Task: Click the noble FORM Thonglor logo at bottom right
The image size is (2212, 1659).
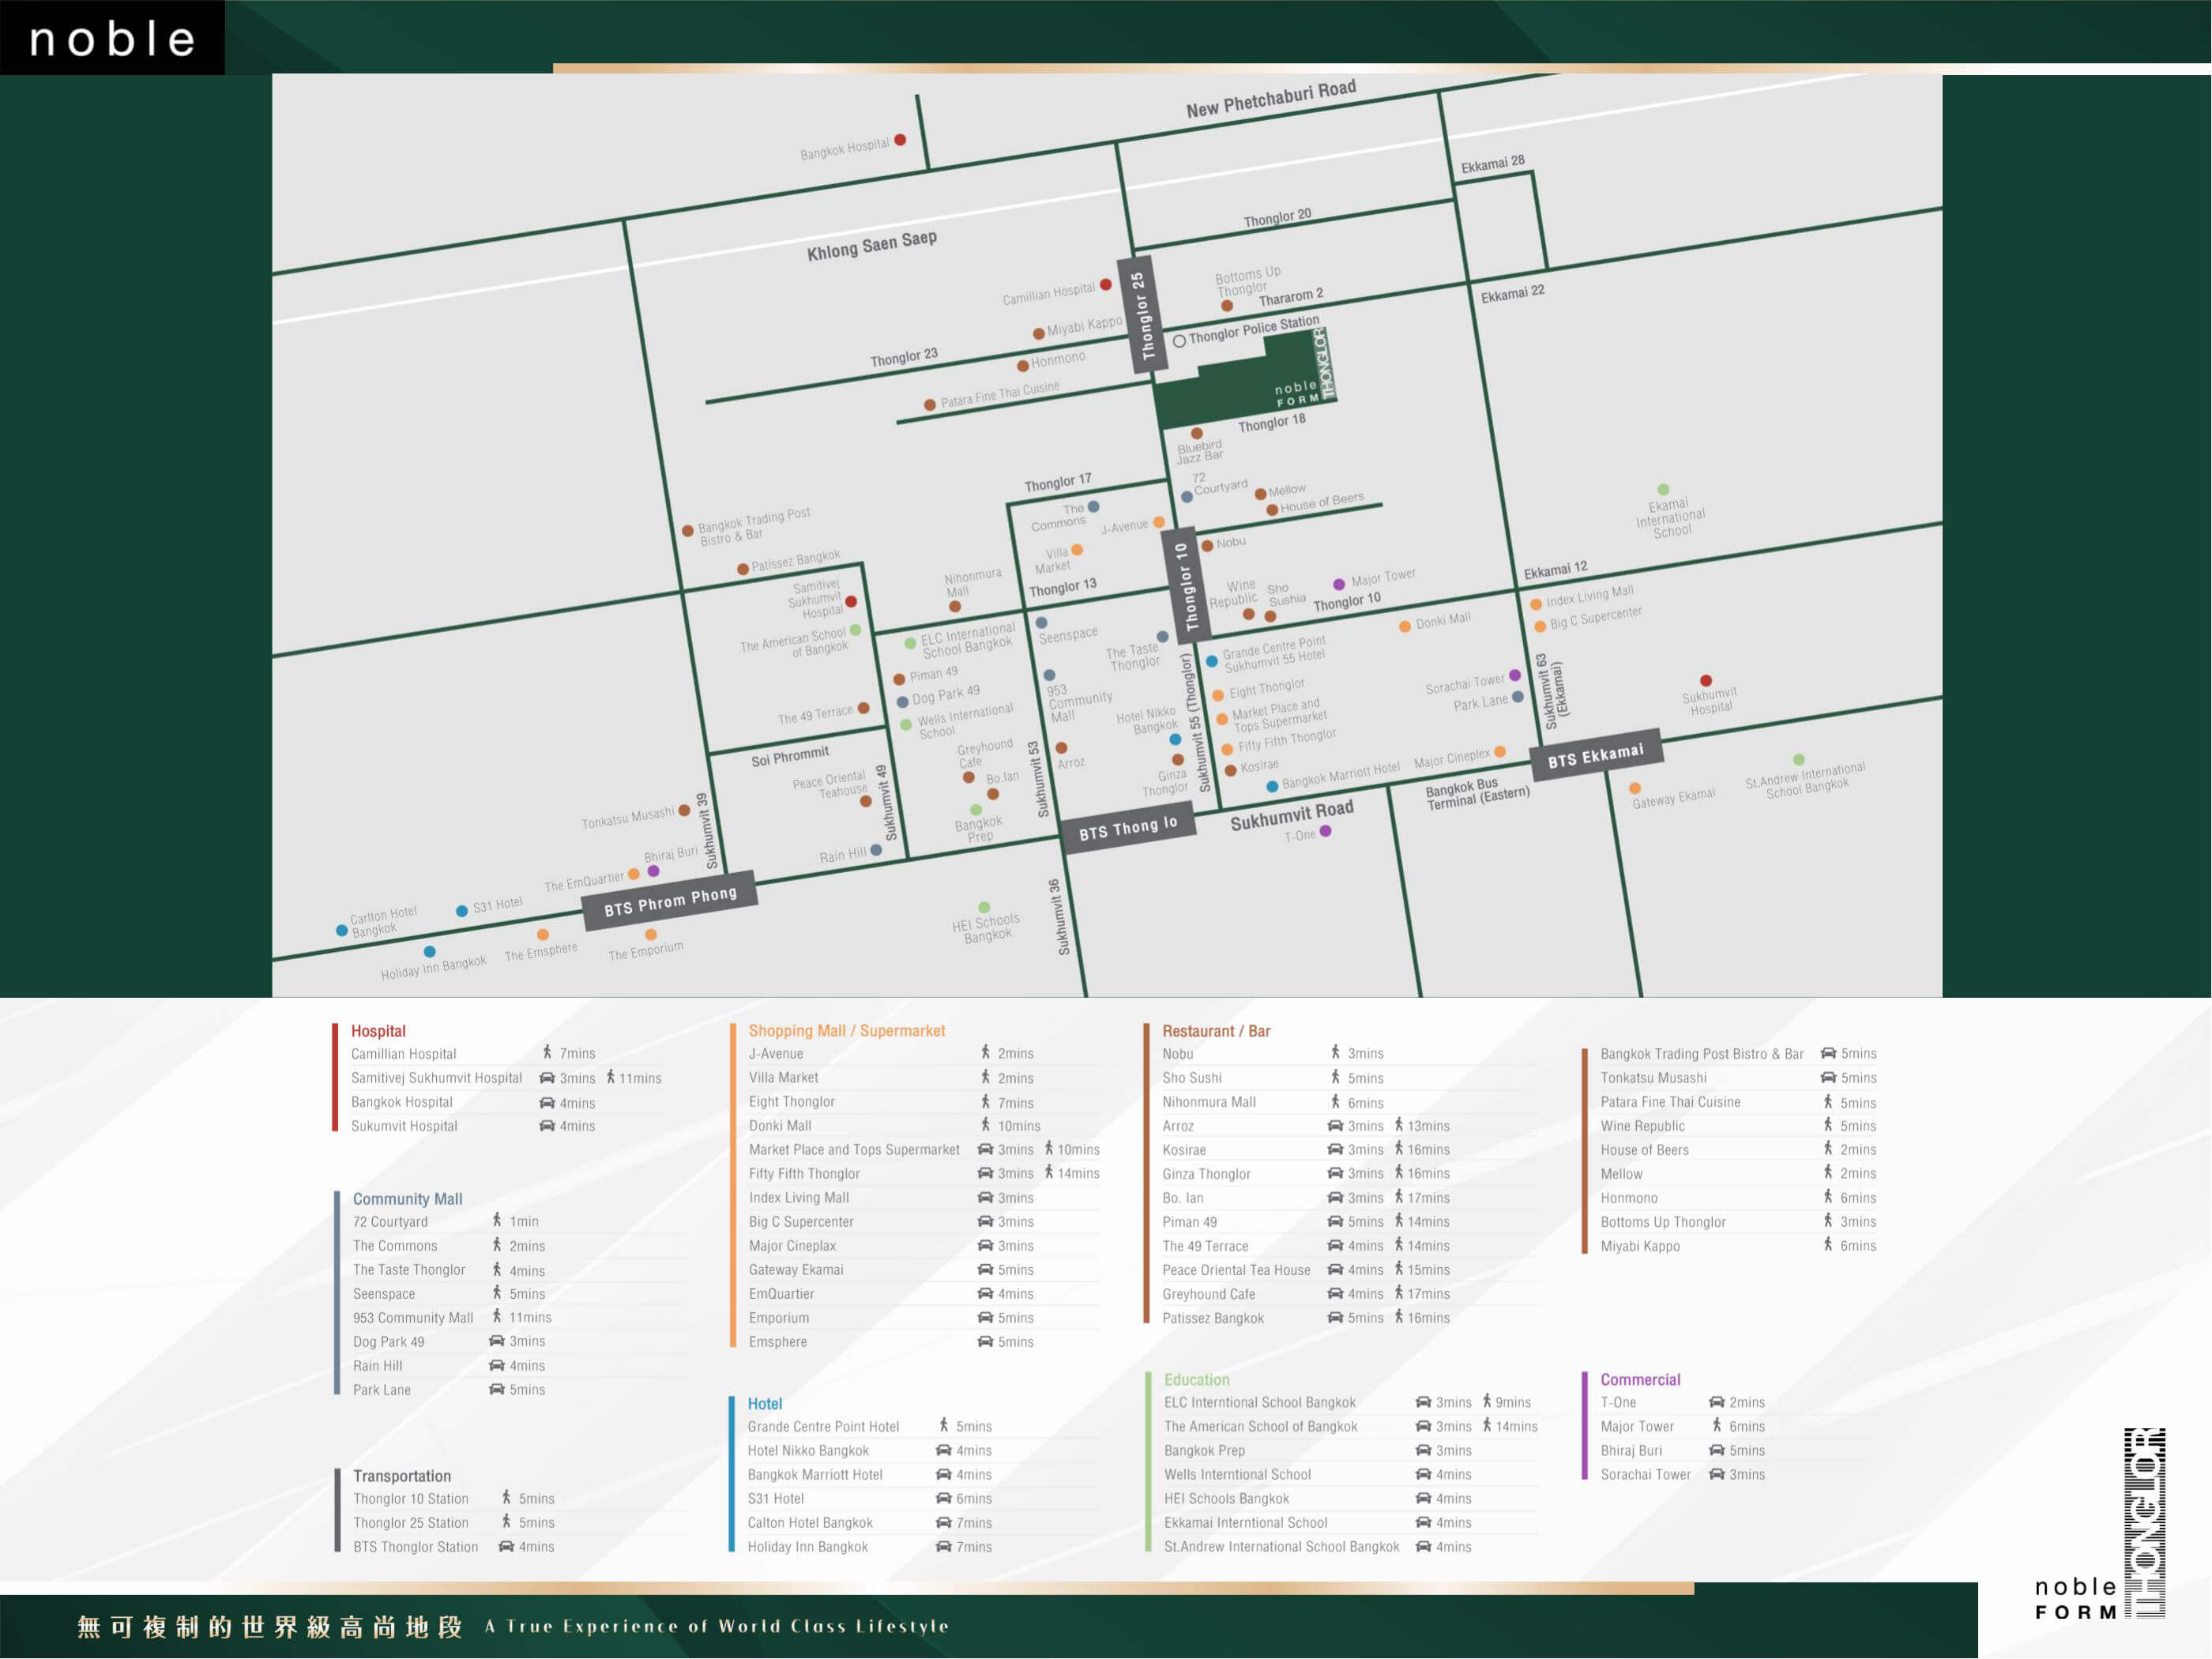Action: 2100,1524
